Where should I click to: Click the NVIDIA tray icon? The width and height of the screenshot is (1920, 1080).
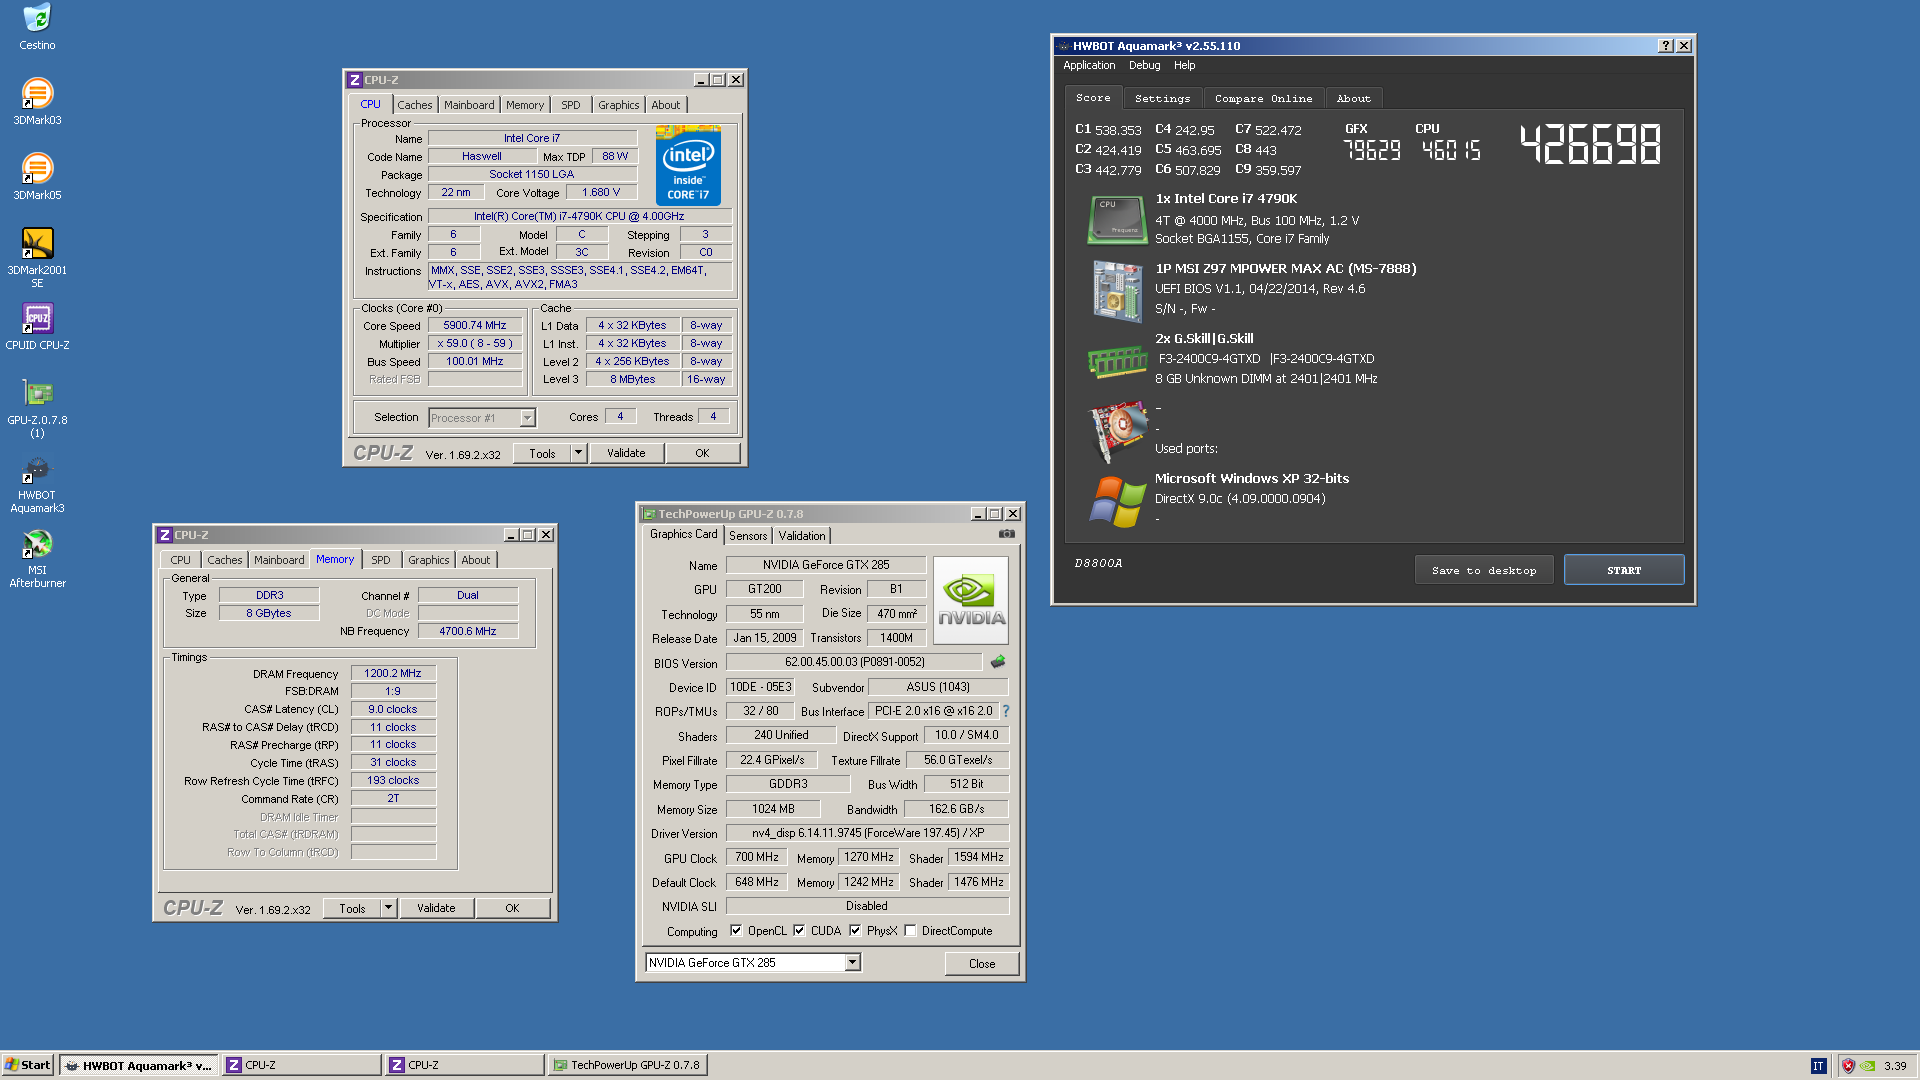pyautogui.click(x=1867, y=1066)
